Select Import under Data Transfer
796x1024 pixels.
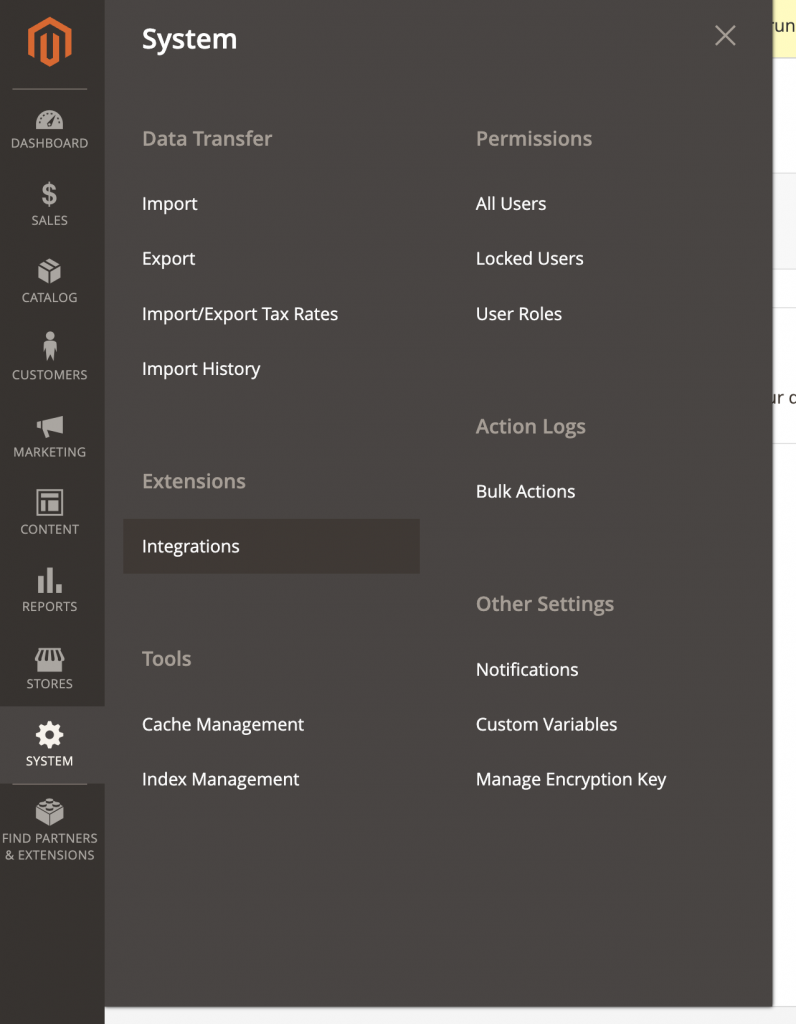(x=170, y=204)
